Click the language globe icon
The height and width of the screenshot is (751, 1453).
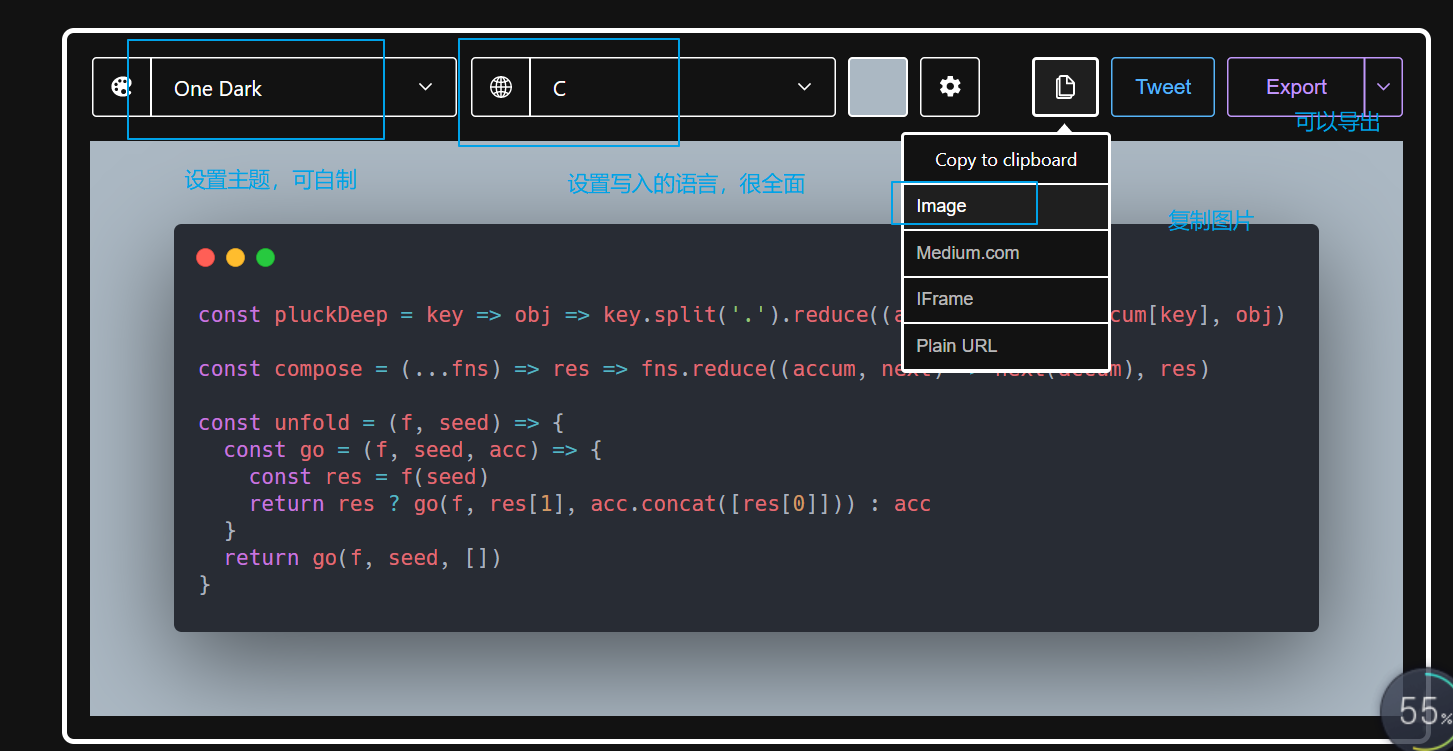click(x=501, y=87)
